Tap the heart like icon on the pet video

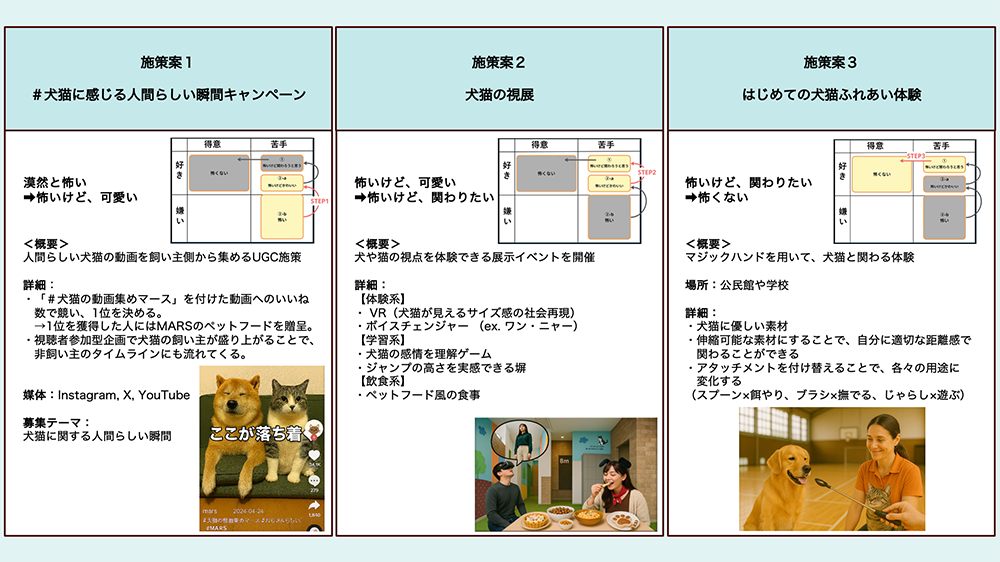click(x=314, y=453)
